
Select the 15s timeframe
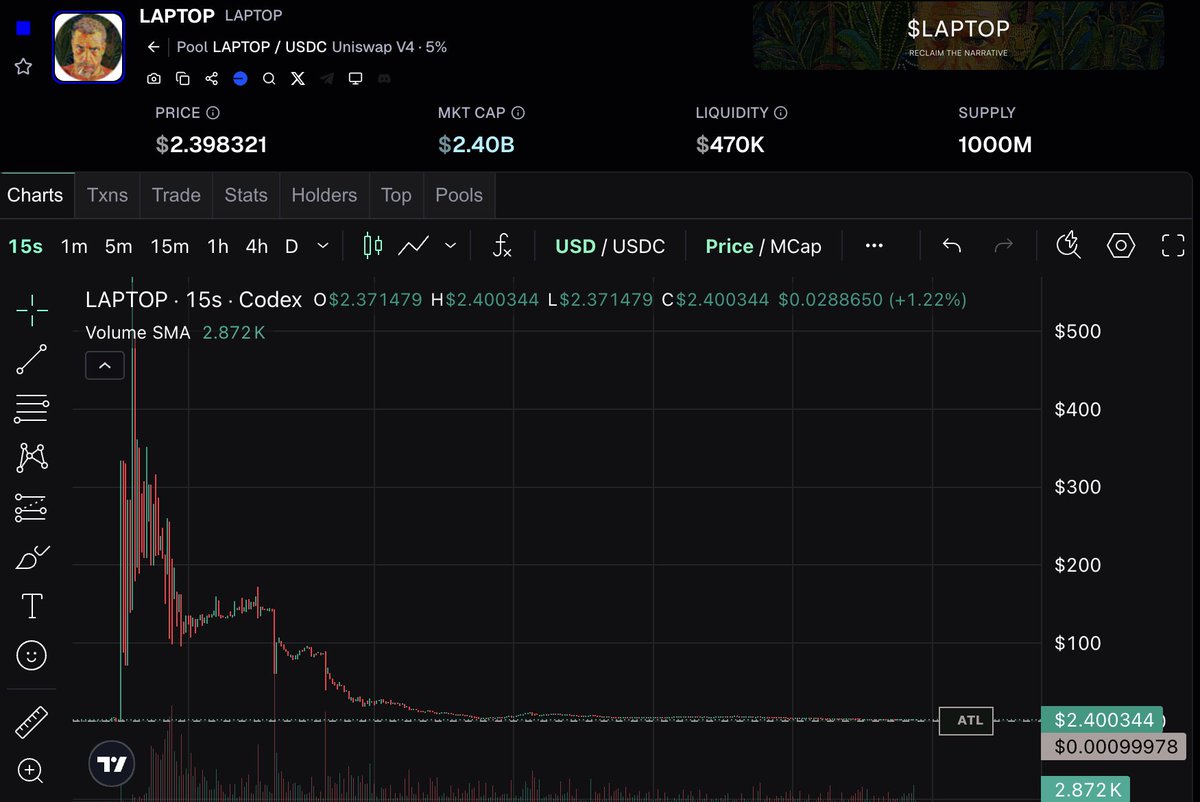(x=26, y=246)
